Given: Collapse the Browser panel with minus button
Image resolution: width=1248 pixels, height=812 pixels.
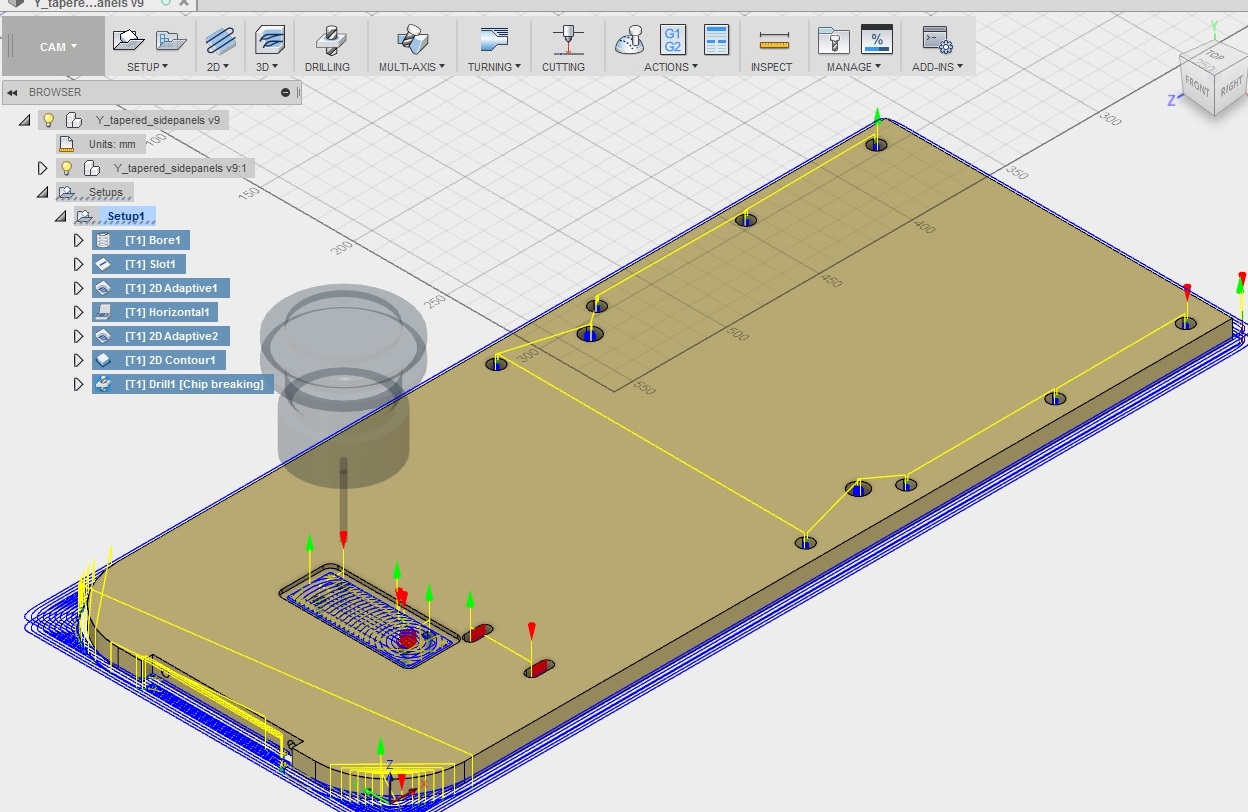Looking at the screenshot, I should (x=285, y=92).
